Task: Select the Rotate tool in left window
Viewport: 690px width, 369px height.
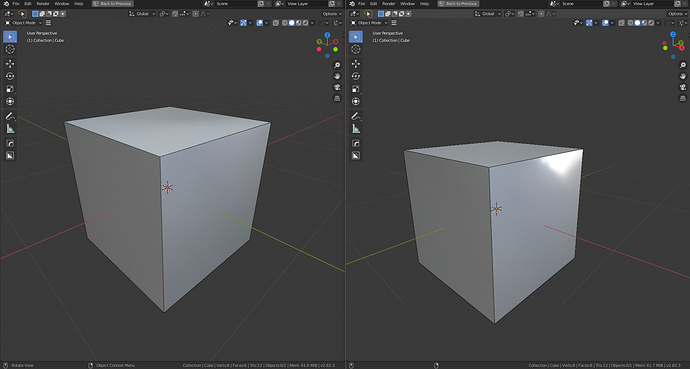Action: pyautogui.click(x=10, y=76)
